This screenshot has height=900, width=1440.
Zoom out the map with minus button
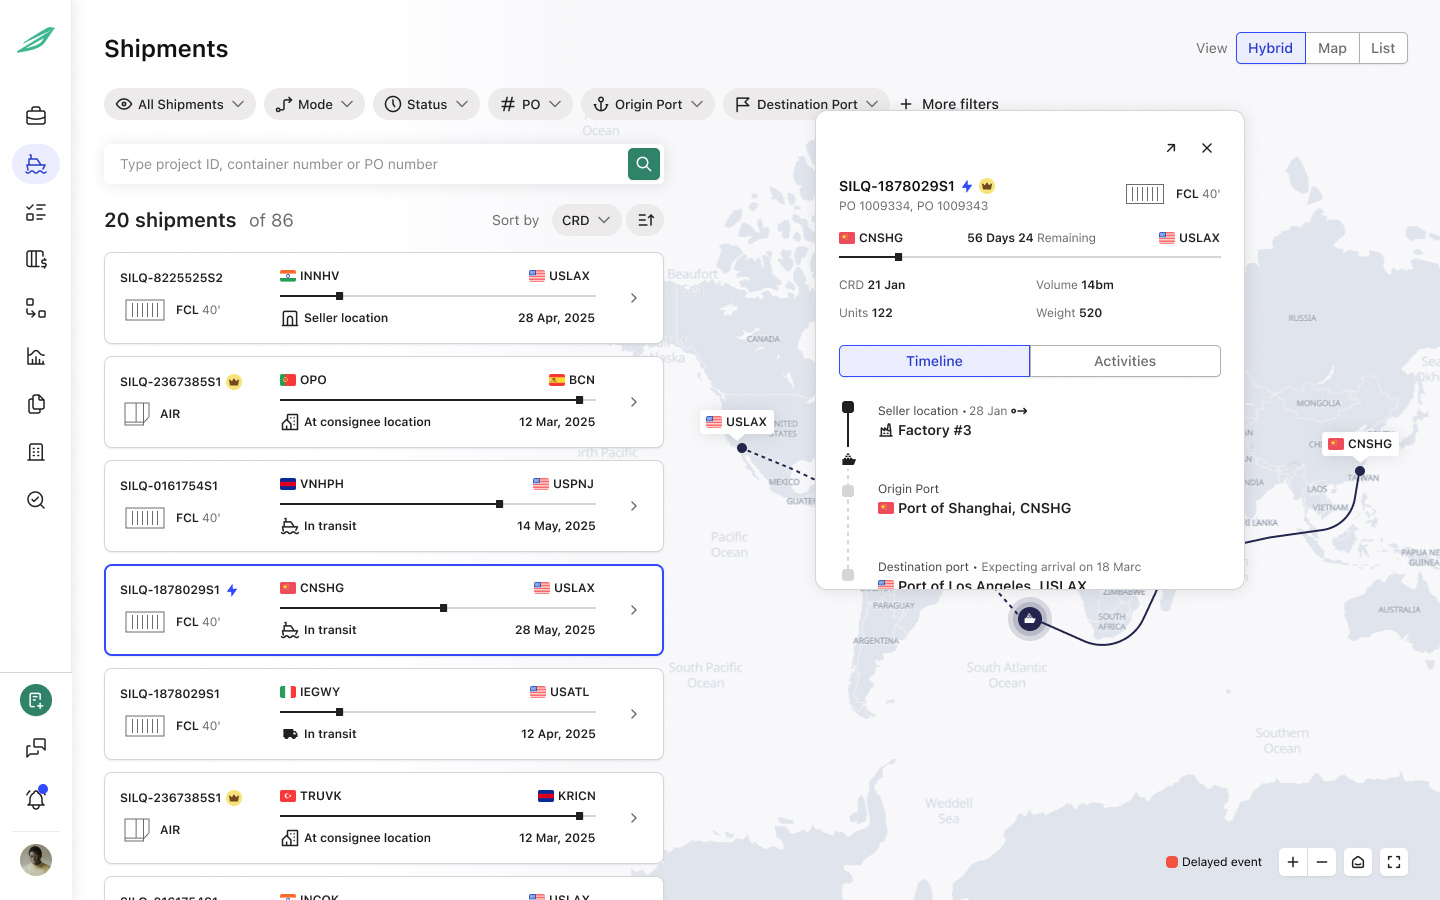click(1322, 861)
